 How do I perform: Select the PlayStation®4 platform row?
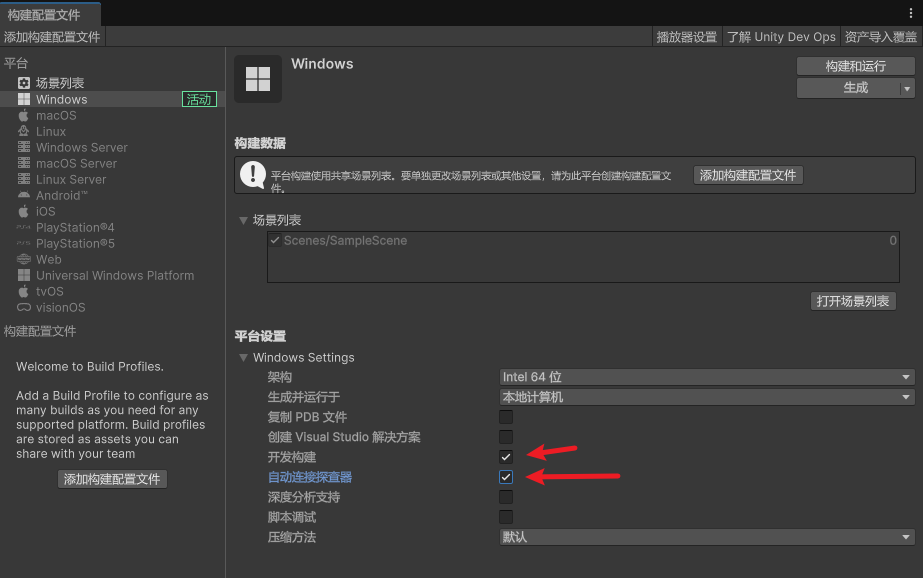(112, 227)
